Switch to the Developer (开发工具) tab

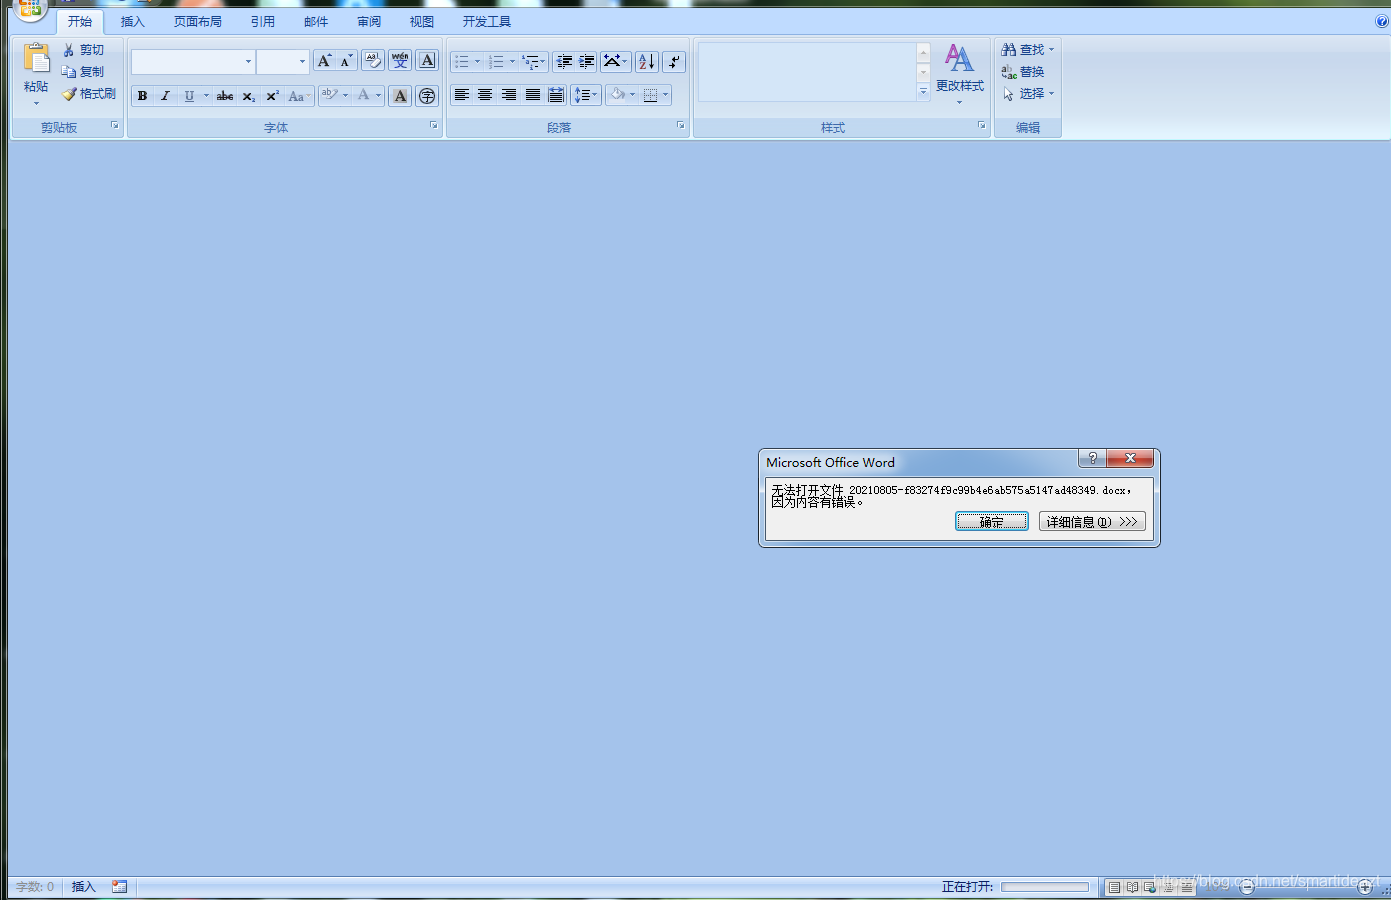[487, 22]
